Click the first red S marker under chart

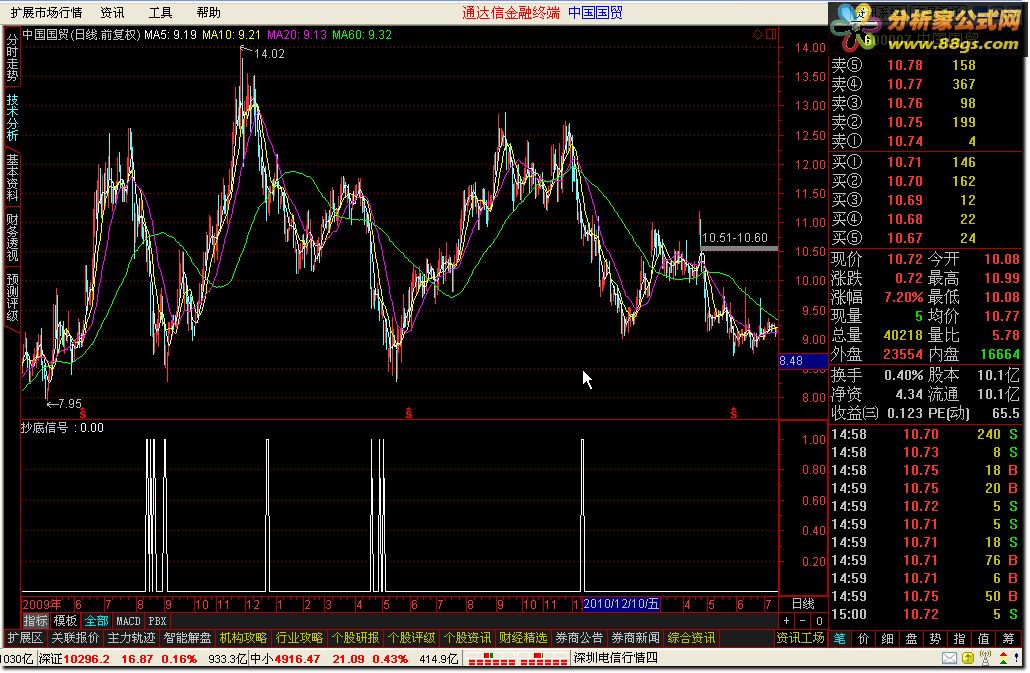tap(83, 413)
